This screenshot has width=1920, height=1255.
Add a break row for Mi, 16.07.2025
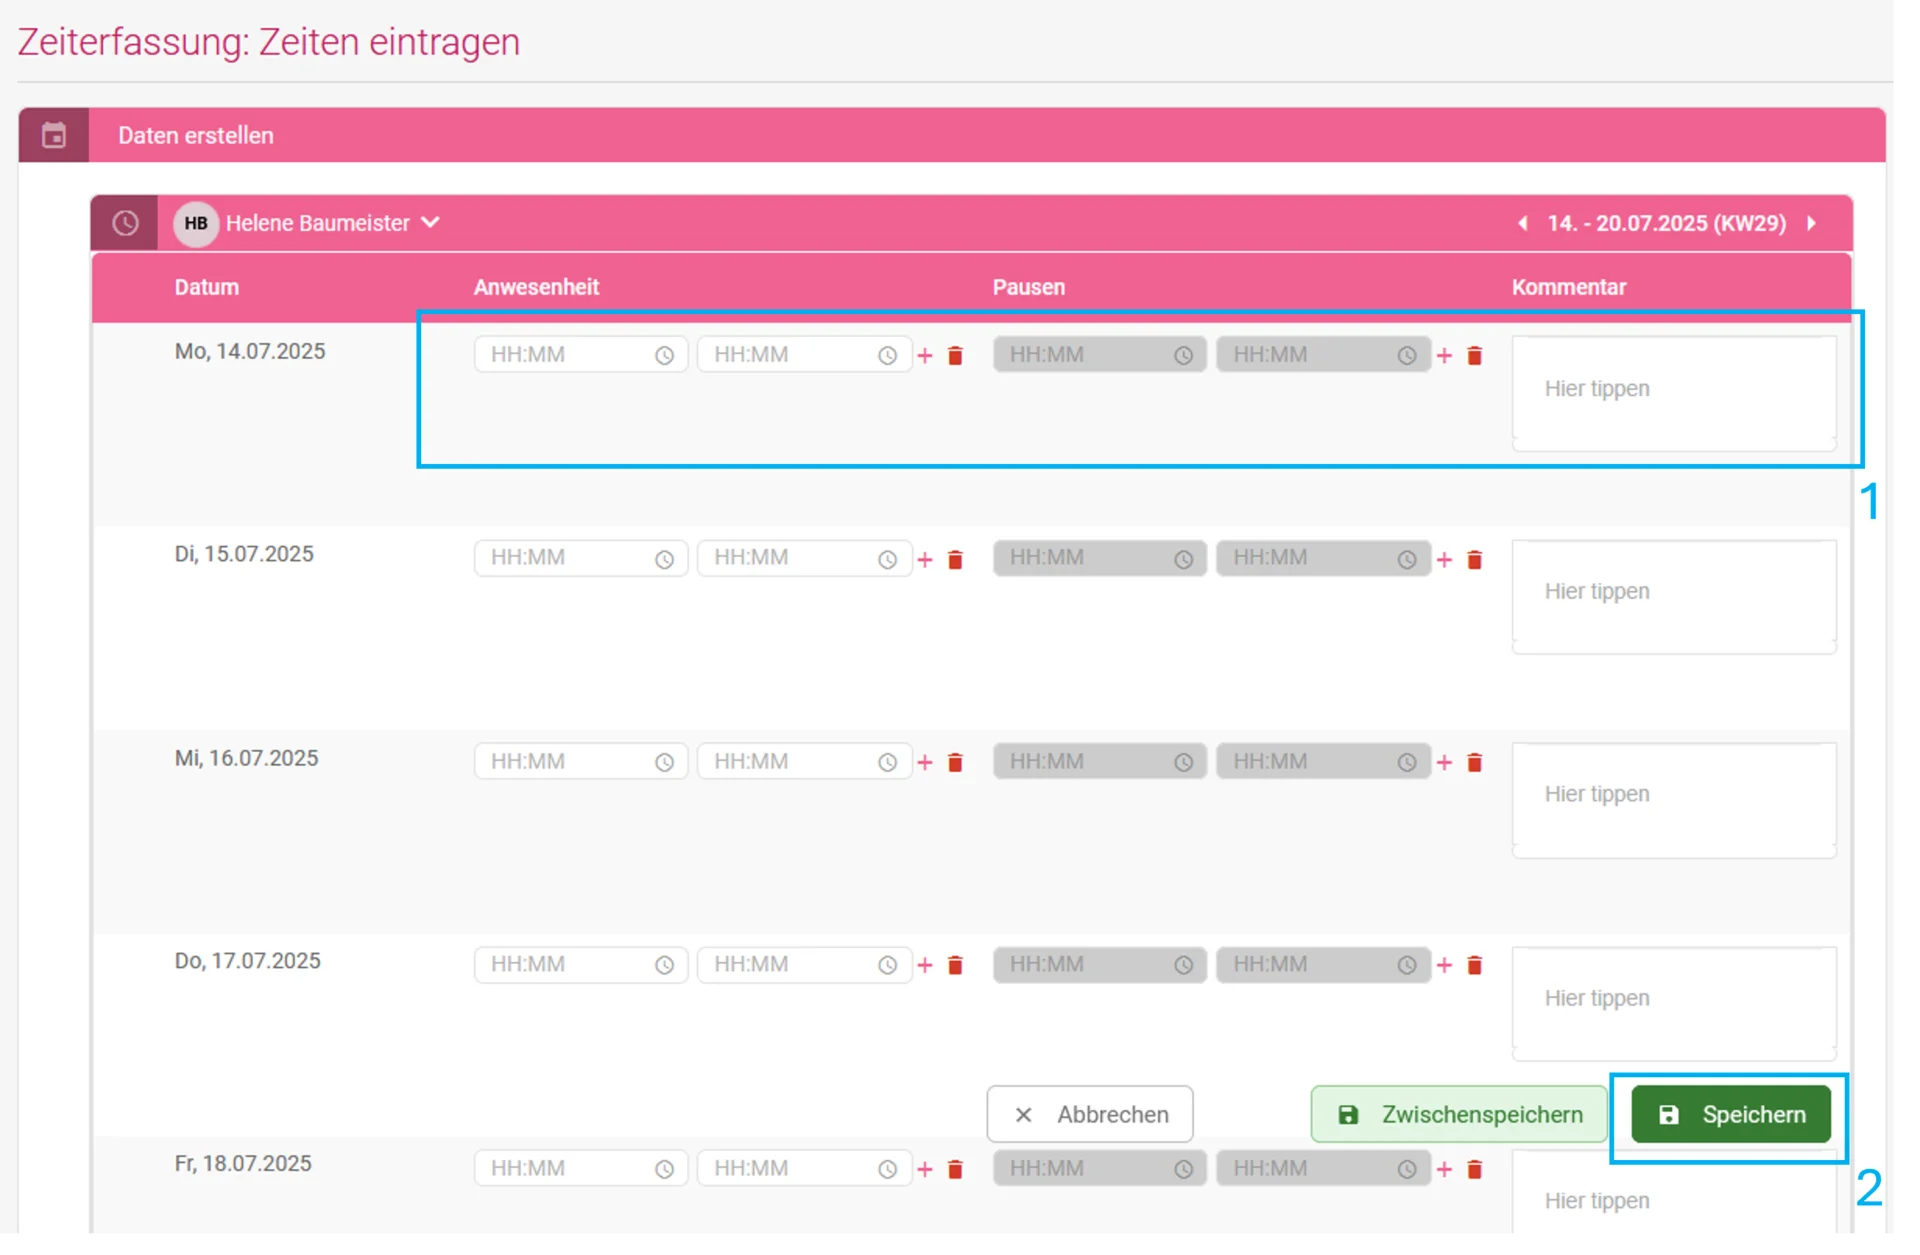click(1444, 762)
